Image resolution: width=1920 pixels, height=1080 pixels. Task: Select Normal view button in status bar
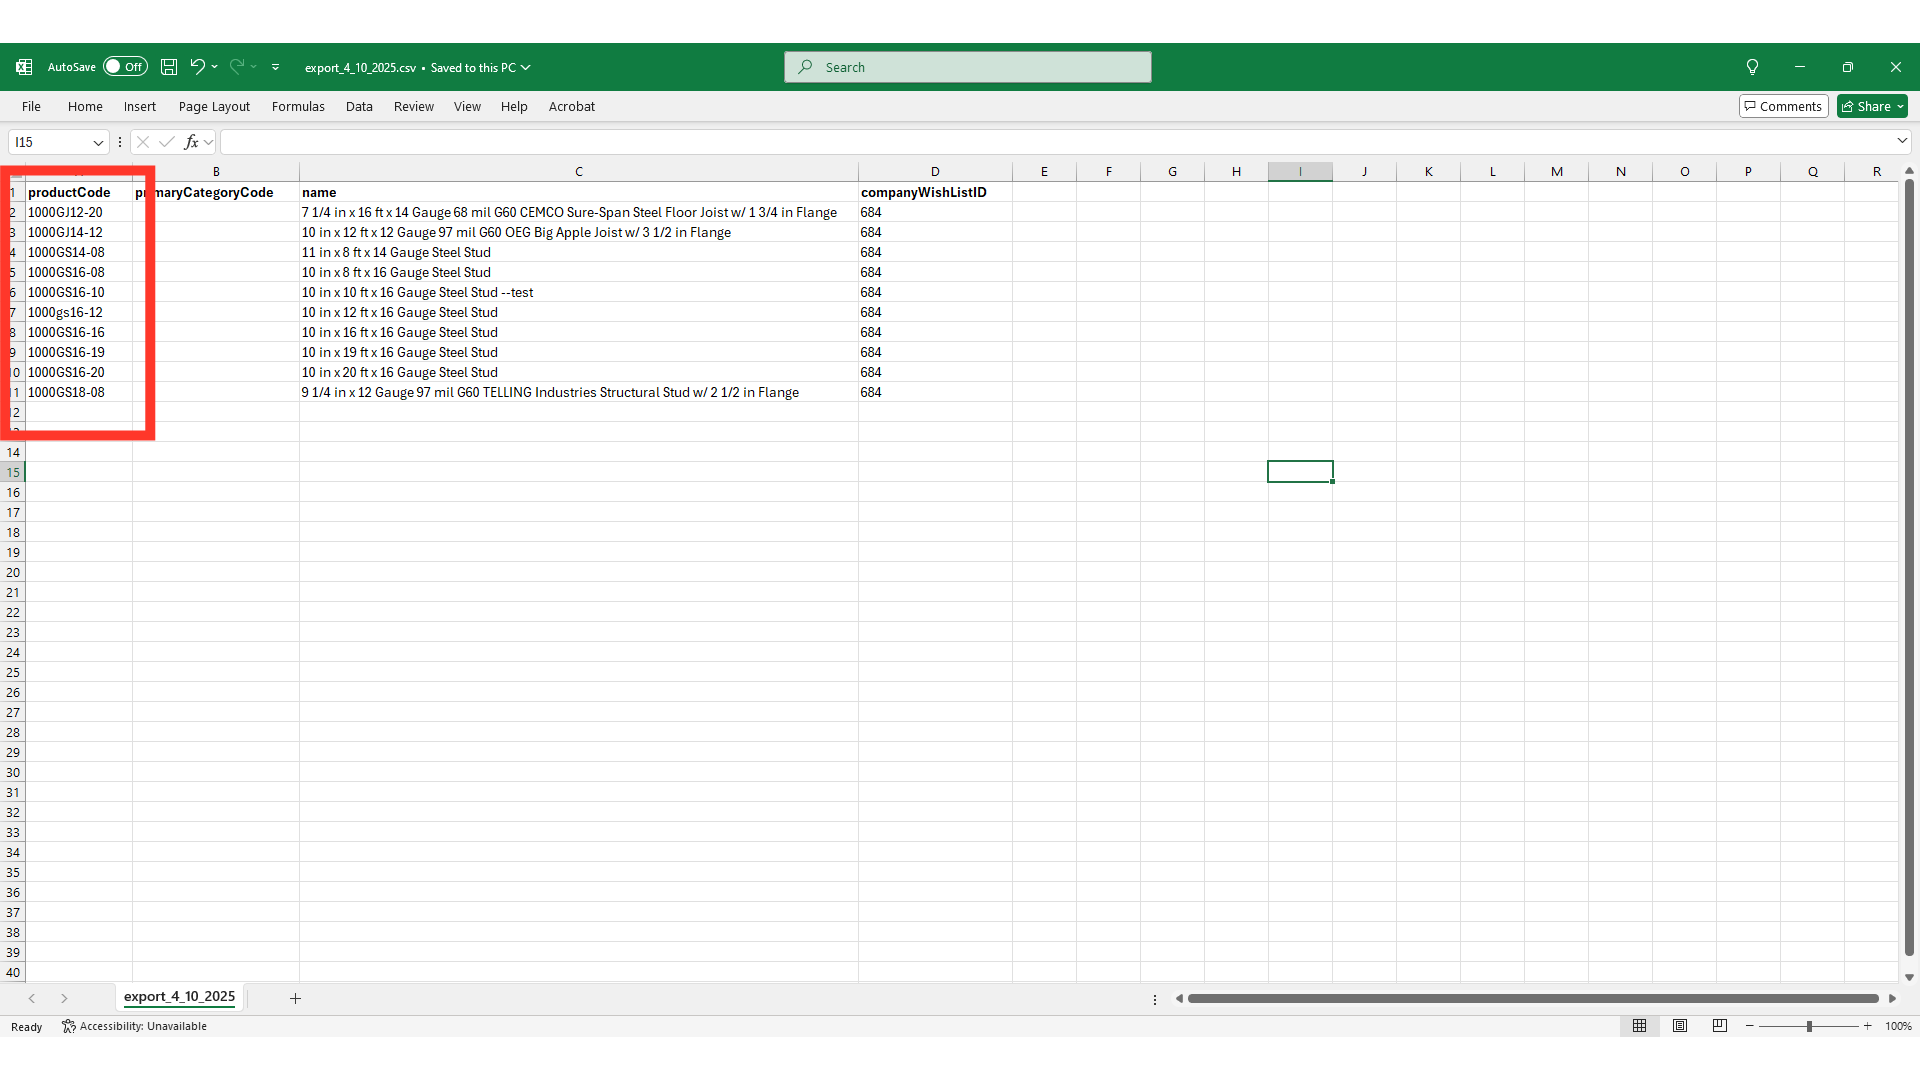point(1640,1026)
